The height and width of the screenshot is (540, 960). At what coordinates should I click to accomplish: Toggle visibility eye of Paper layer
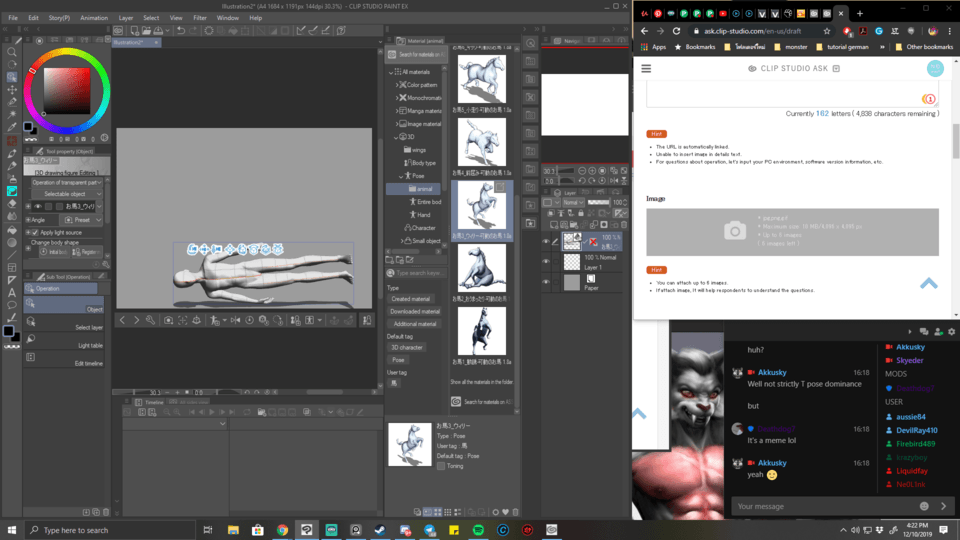(546, 282)
